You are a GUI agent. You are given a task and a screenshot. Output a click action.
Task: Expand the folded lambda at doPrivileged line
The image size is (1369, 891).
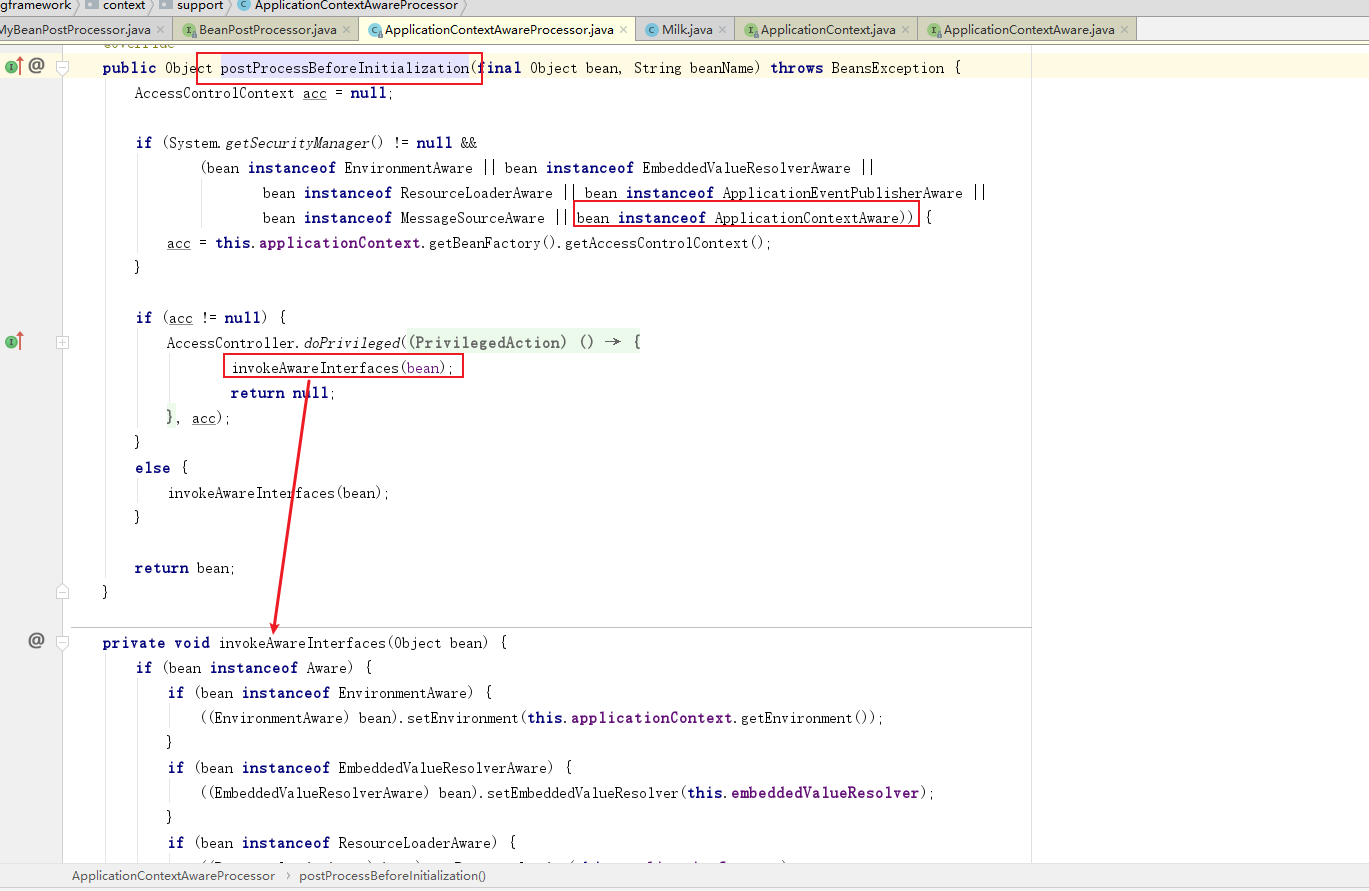(62, 342)
